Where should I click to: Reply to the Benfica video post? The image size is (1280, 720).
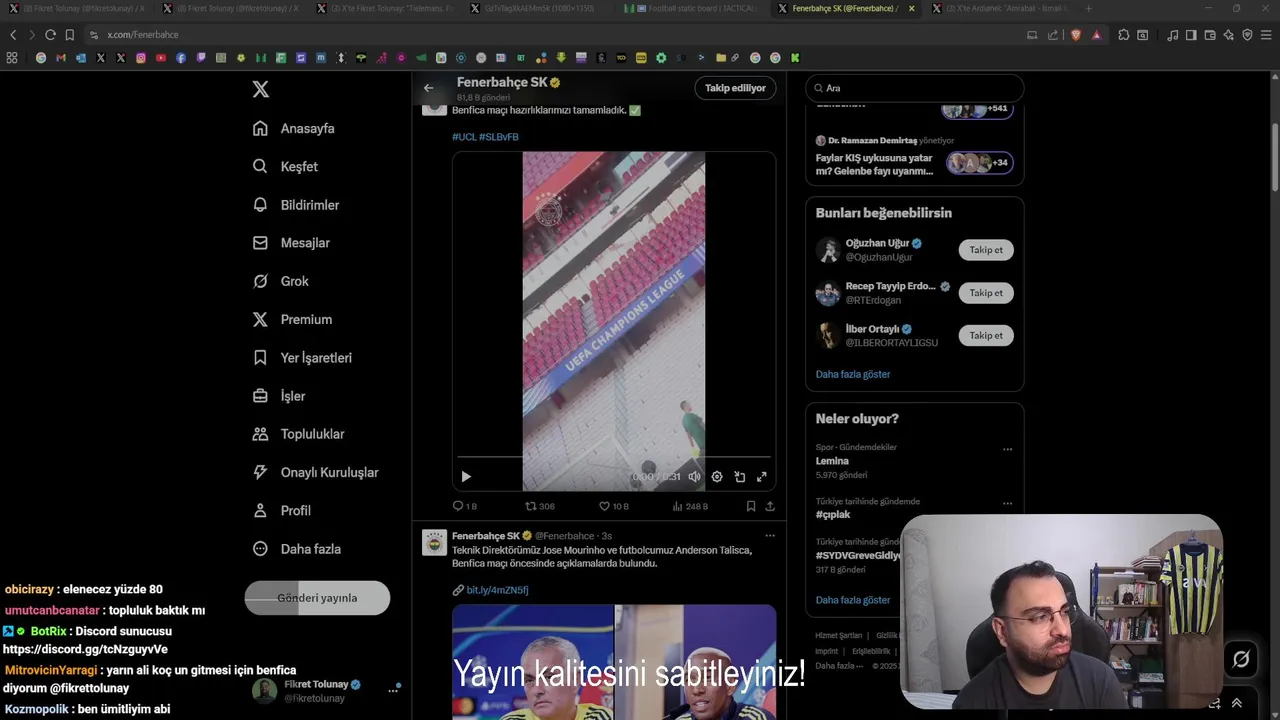[465, 506]
